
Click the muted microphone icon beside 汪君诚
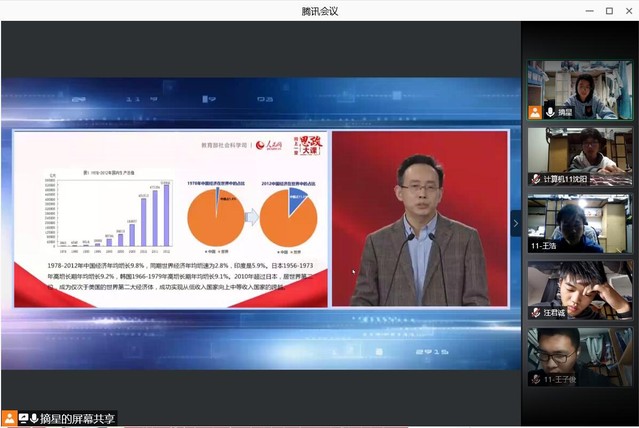(536, 313)
